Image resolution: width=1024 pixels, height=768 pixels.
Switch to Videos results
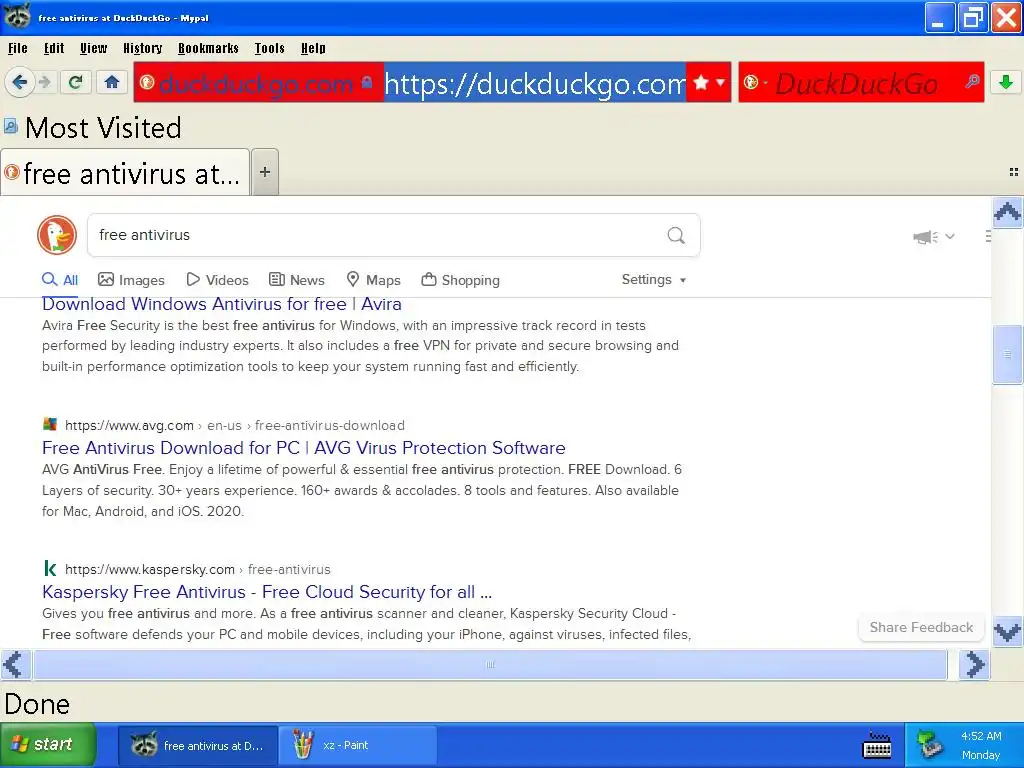tap(217, 280)
